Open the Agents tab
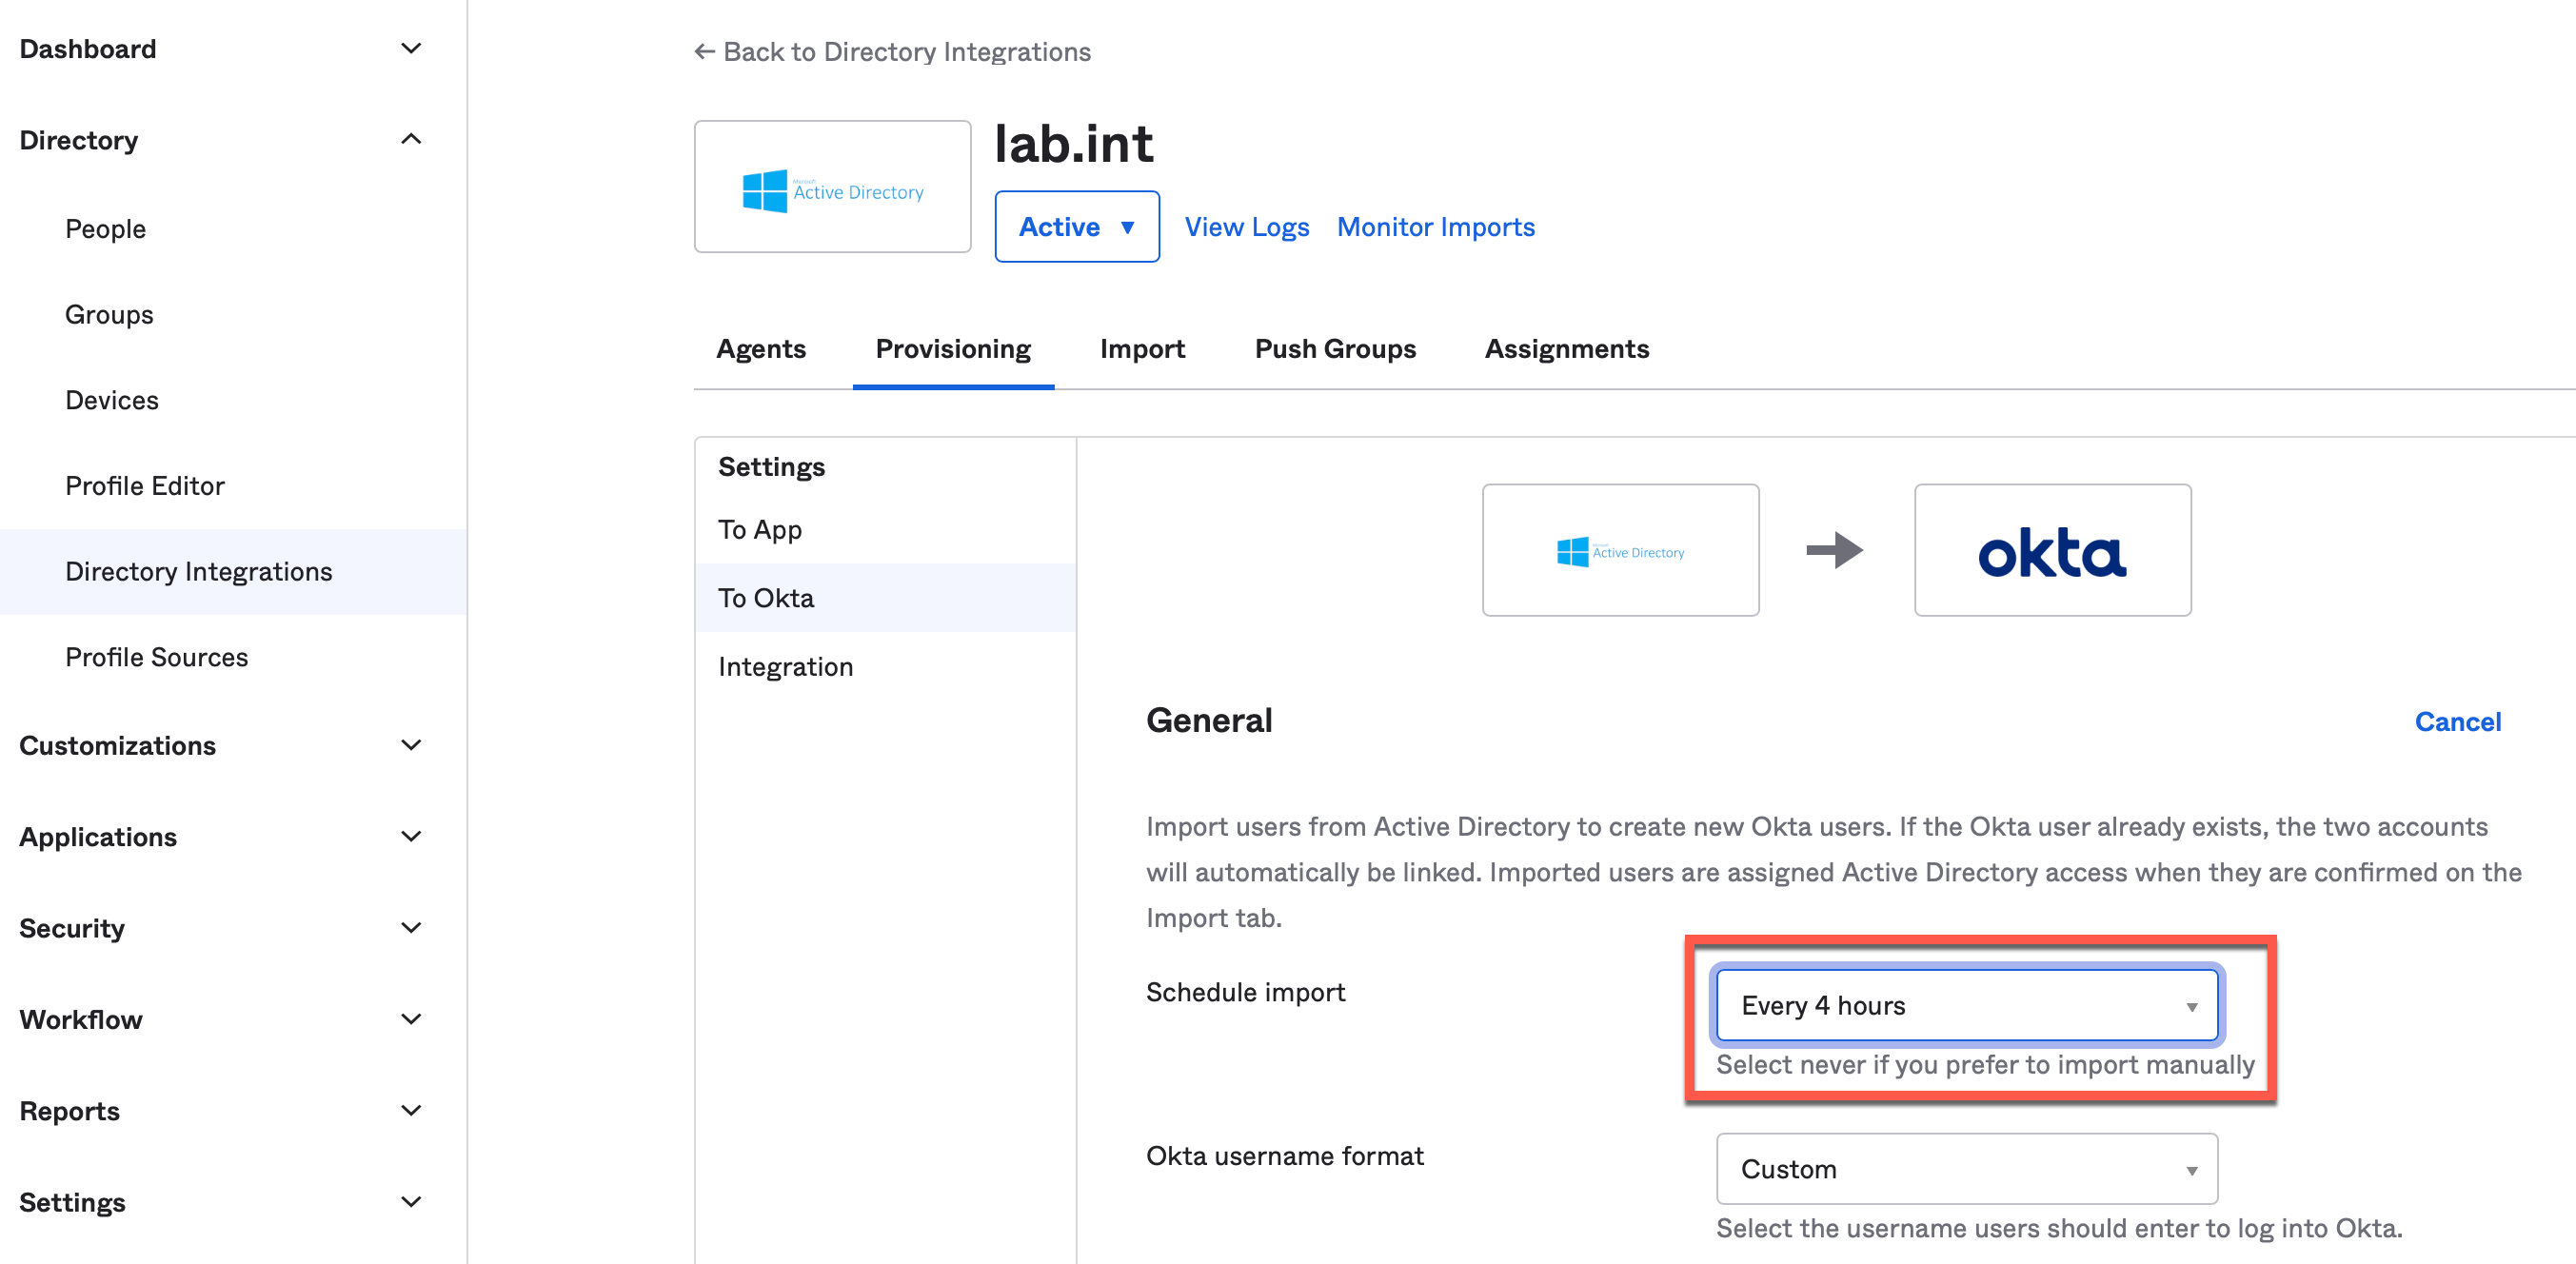This screenshot has height=1264, width=2576. pos(760,349)
